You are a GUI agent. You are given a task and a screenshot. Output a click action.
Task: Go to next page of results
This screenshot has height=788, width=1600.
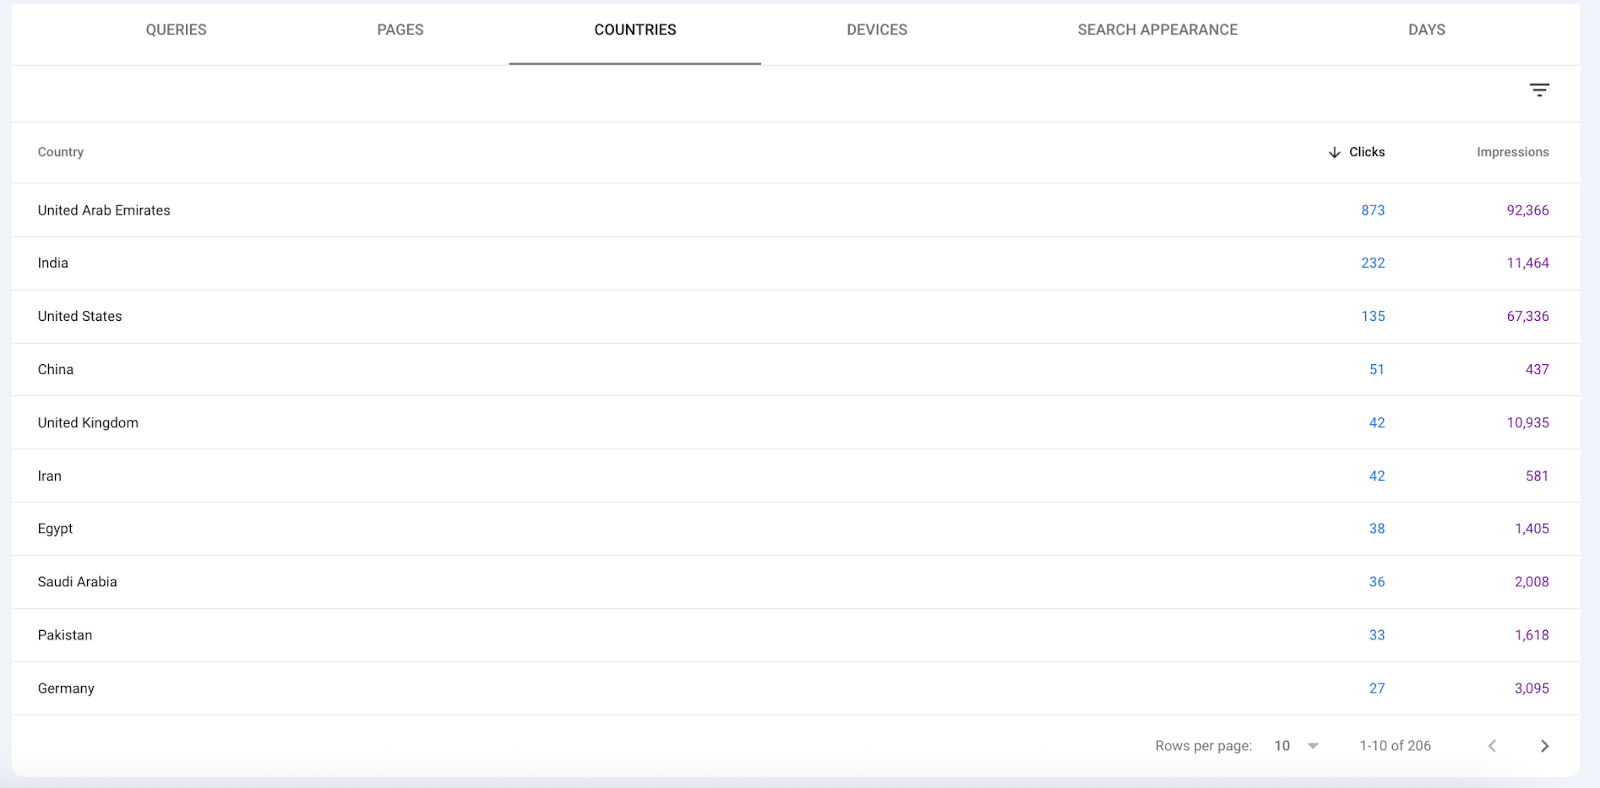pyautogui.click(x=1544, y=746)
